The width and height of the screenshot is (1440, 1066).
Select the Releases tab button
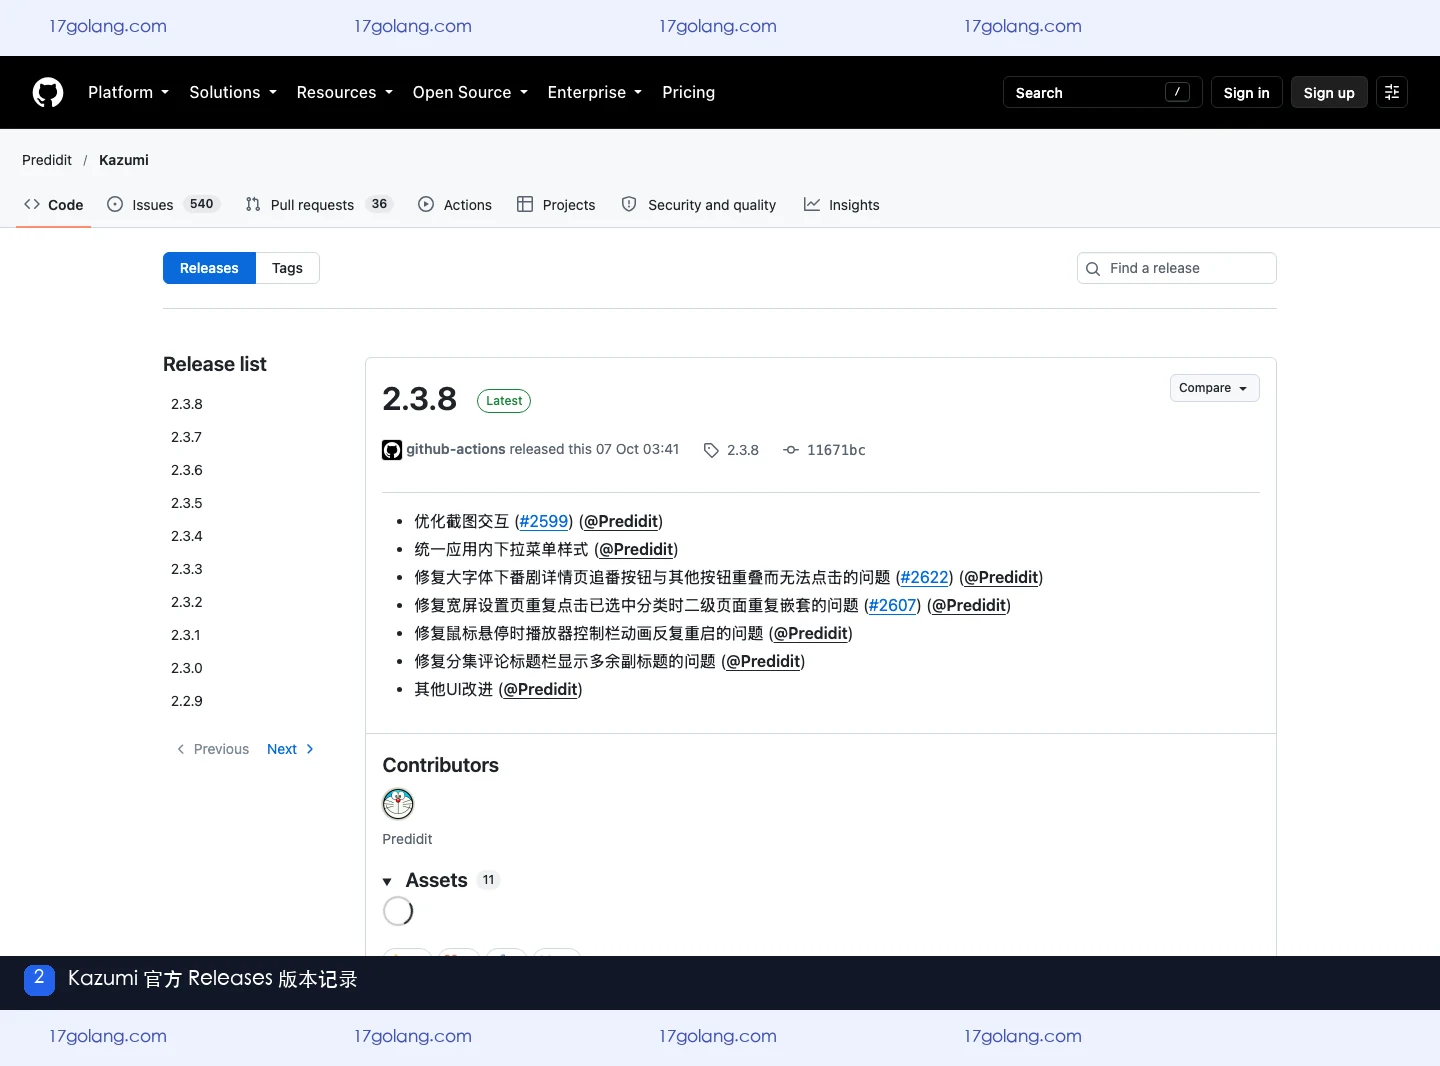(x=209, y=268)
